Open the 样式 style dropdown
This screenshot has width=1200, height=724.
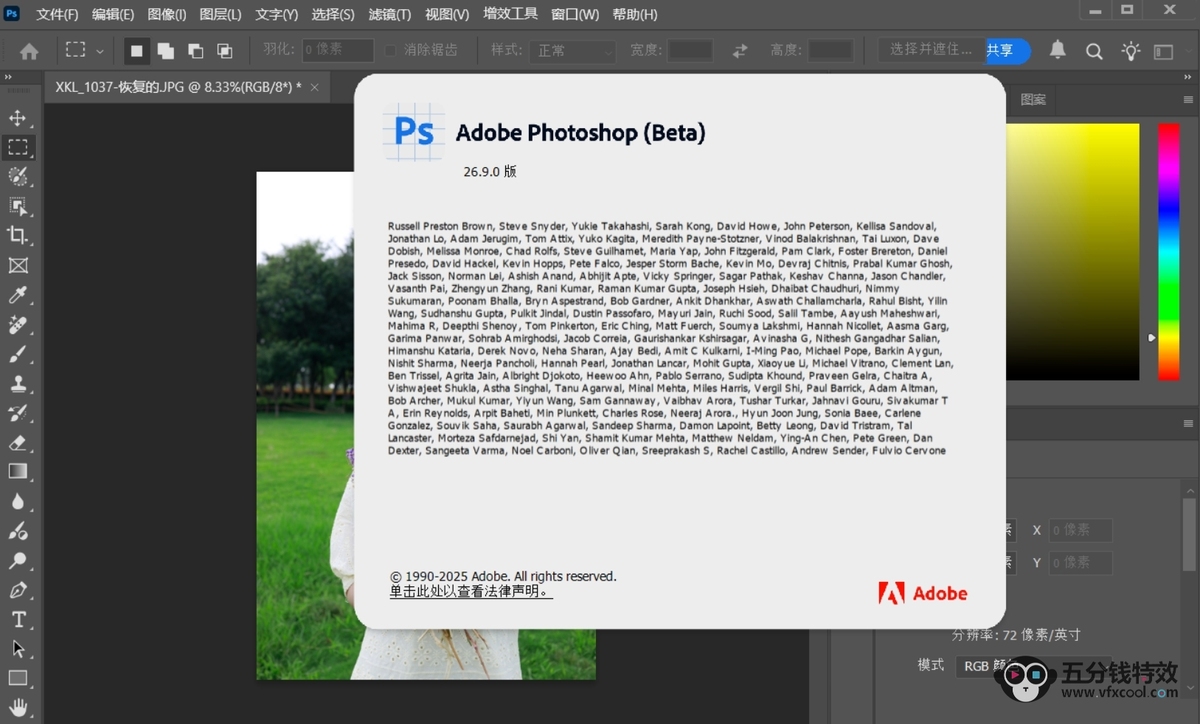pos(575,50)
